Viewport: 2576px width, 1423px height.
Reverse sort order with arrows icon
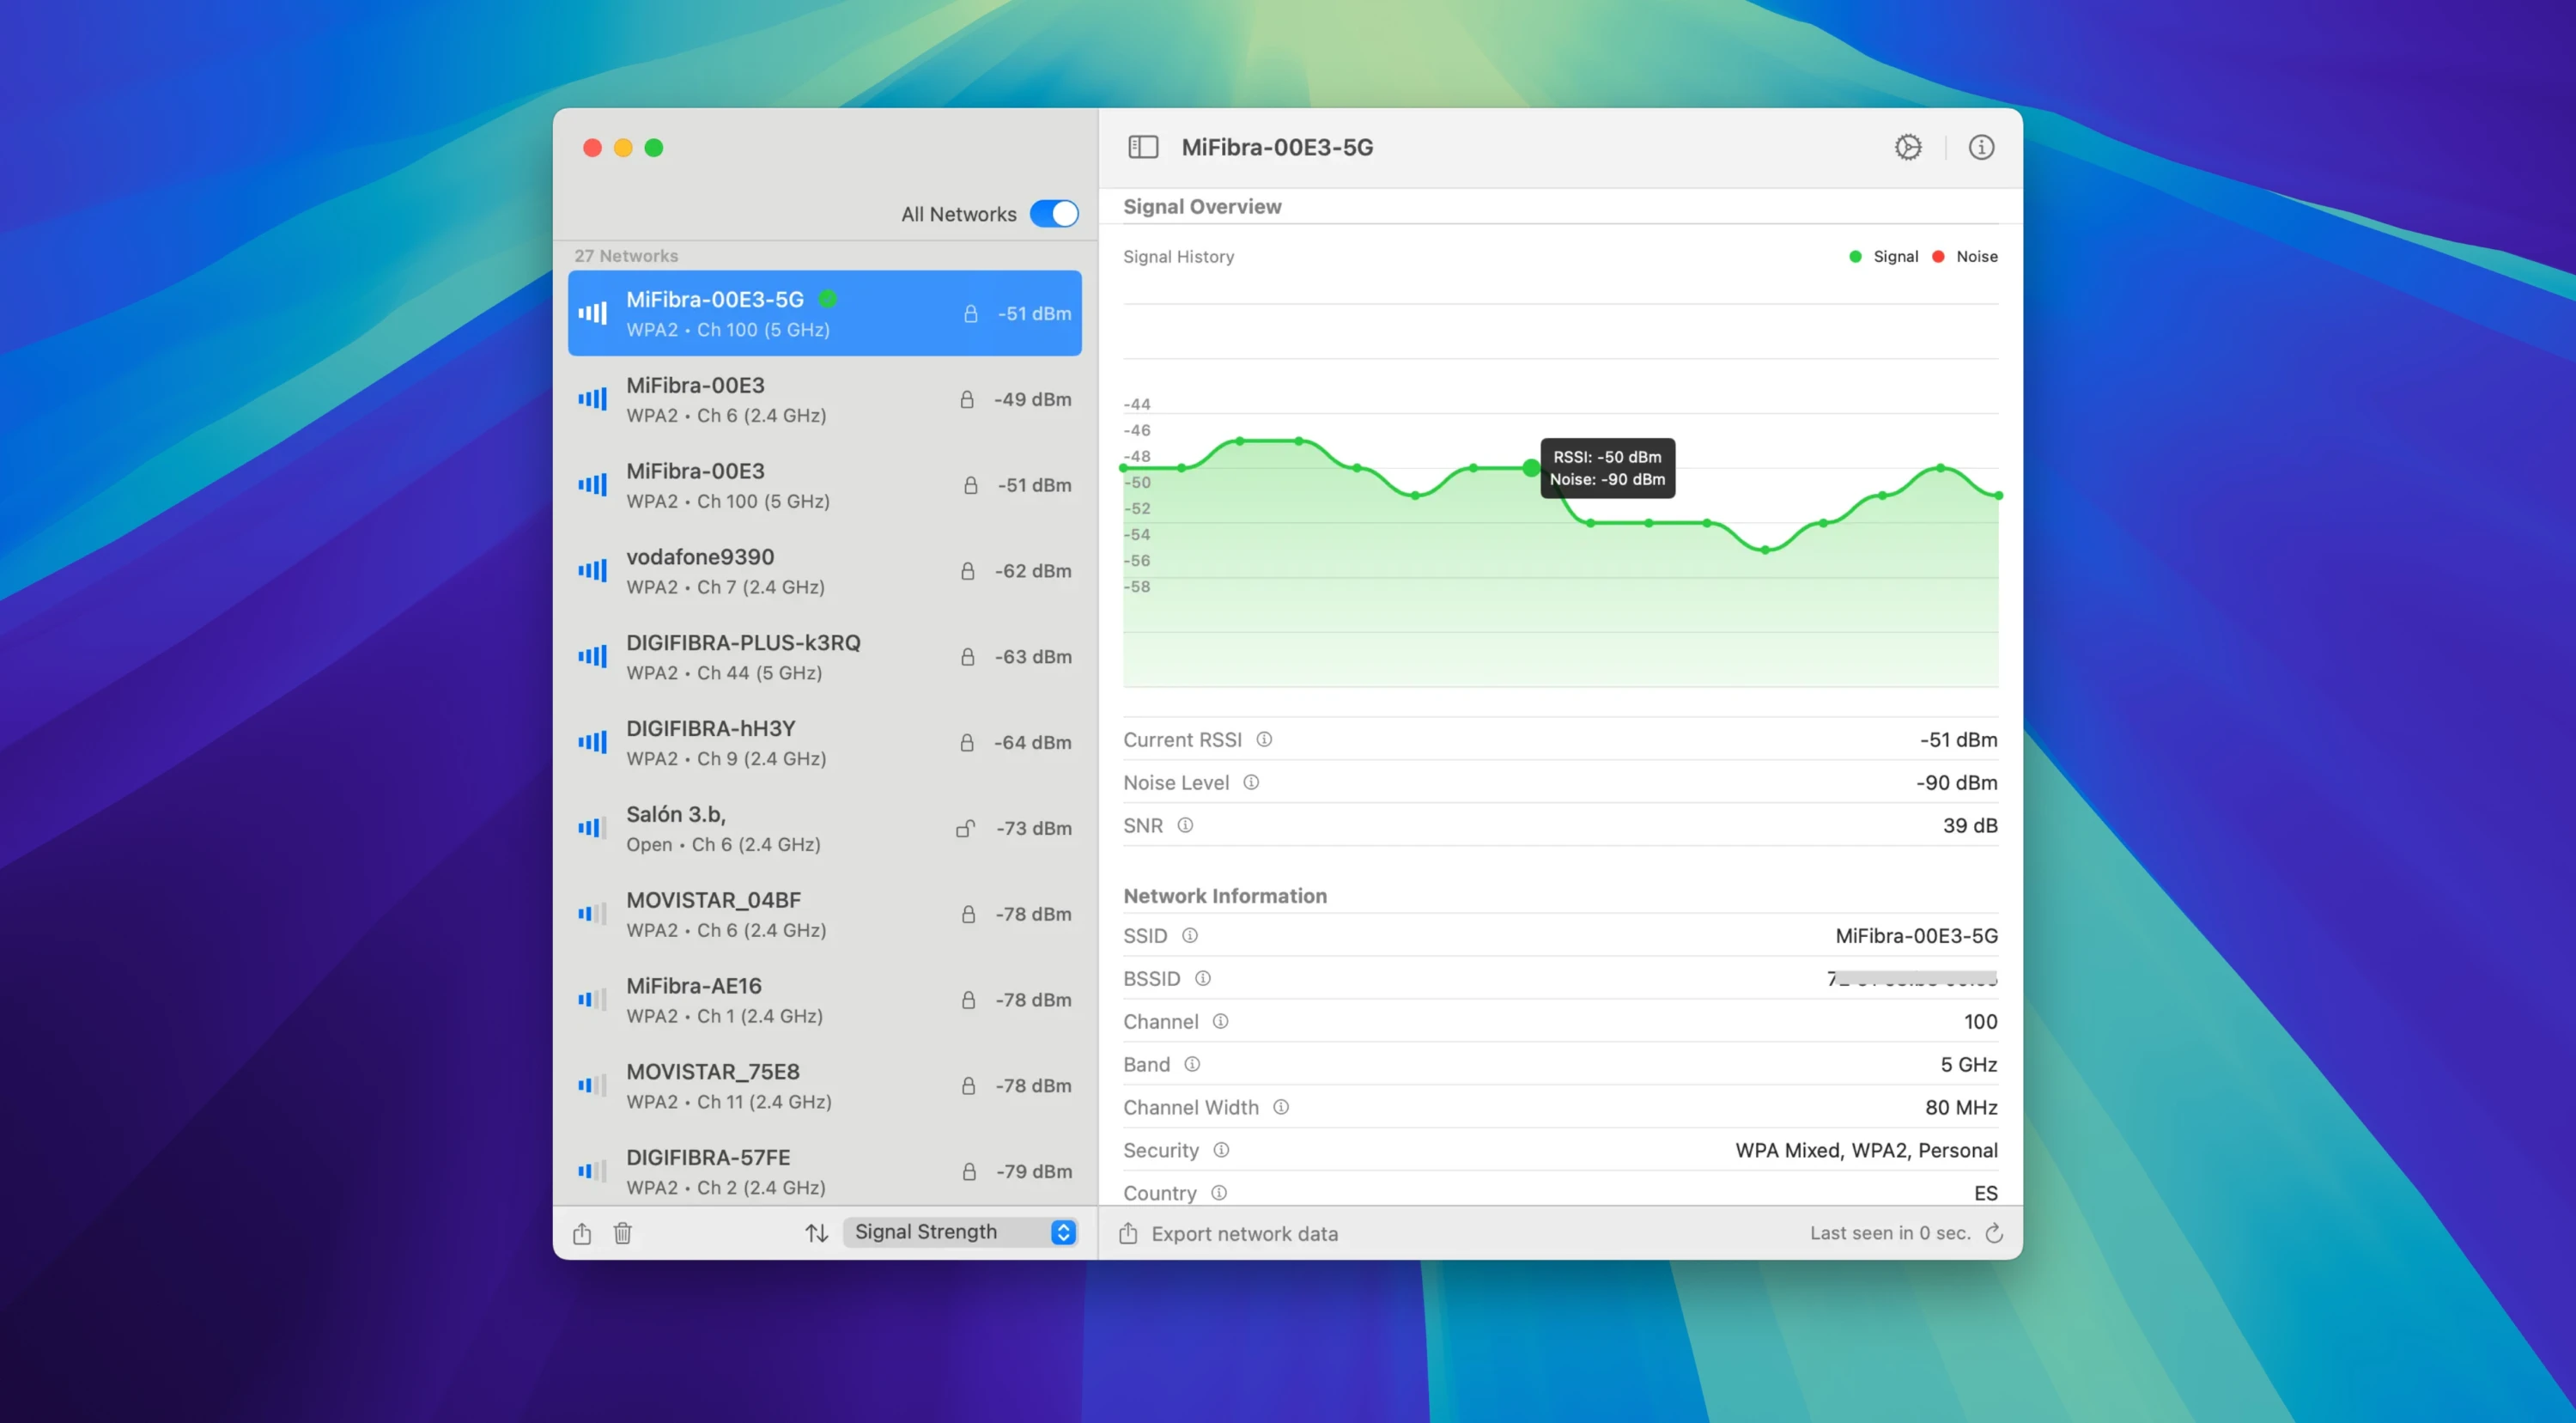click(816, 1232)
